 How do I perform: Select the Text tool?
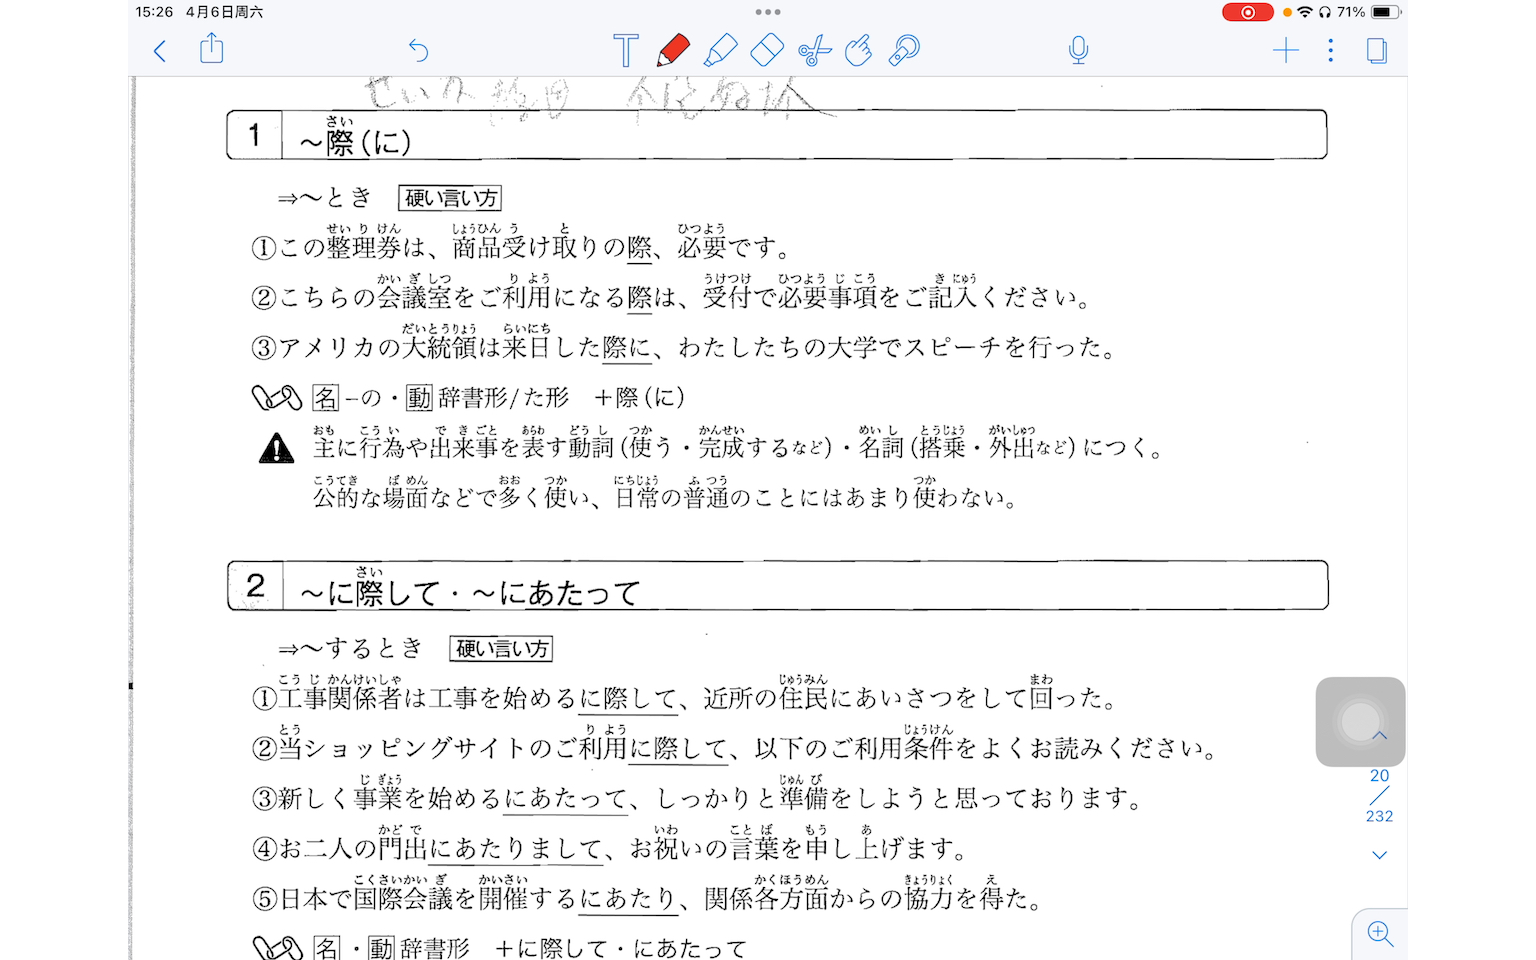click(x=626, y=50)
